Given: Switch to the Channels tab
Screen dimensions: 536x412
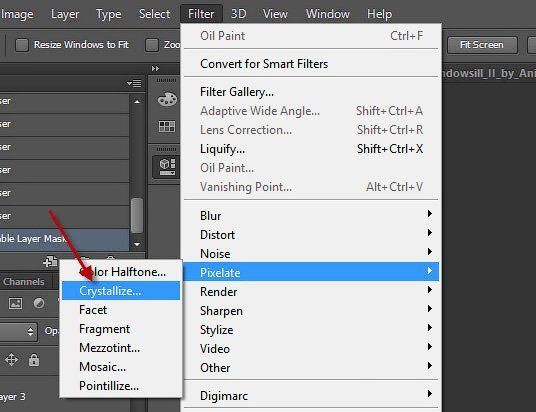Looking at the screenshot, I should tap(24, 281).
